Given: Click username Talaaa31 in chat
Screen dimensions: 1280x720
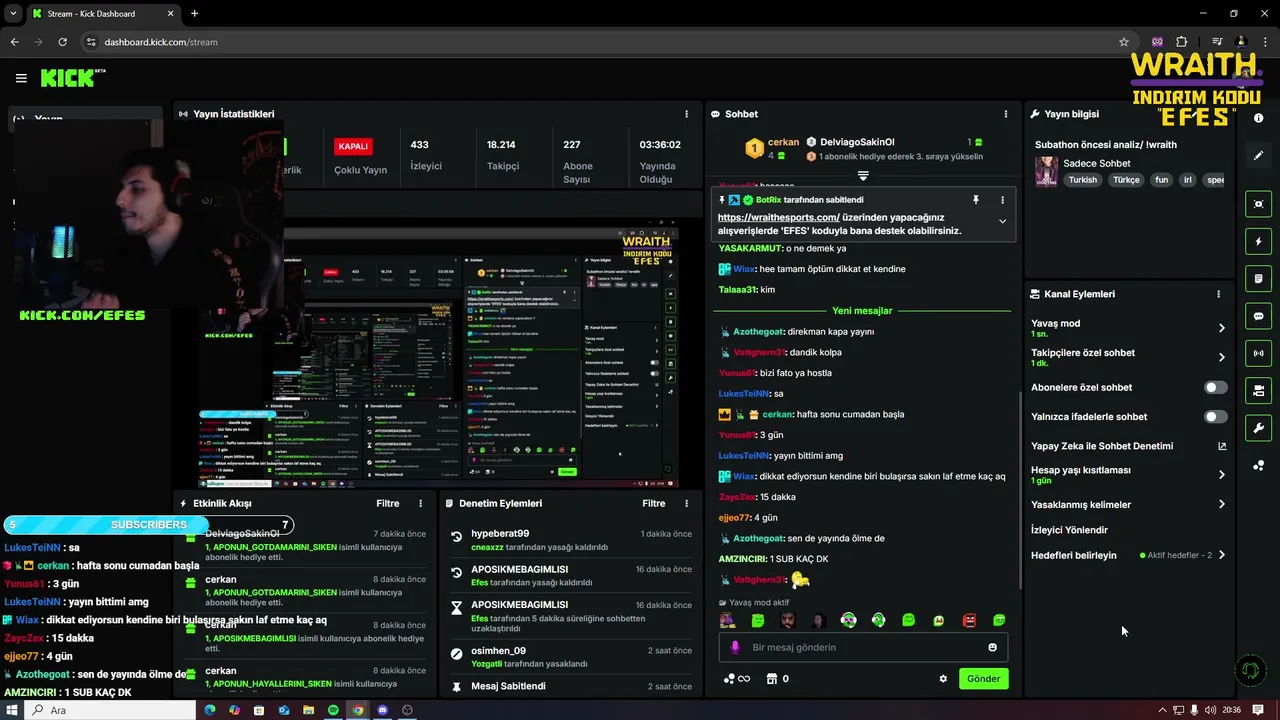Looking at the screenshot, I should tap(737, 290).
